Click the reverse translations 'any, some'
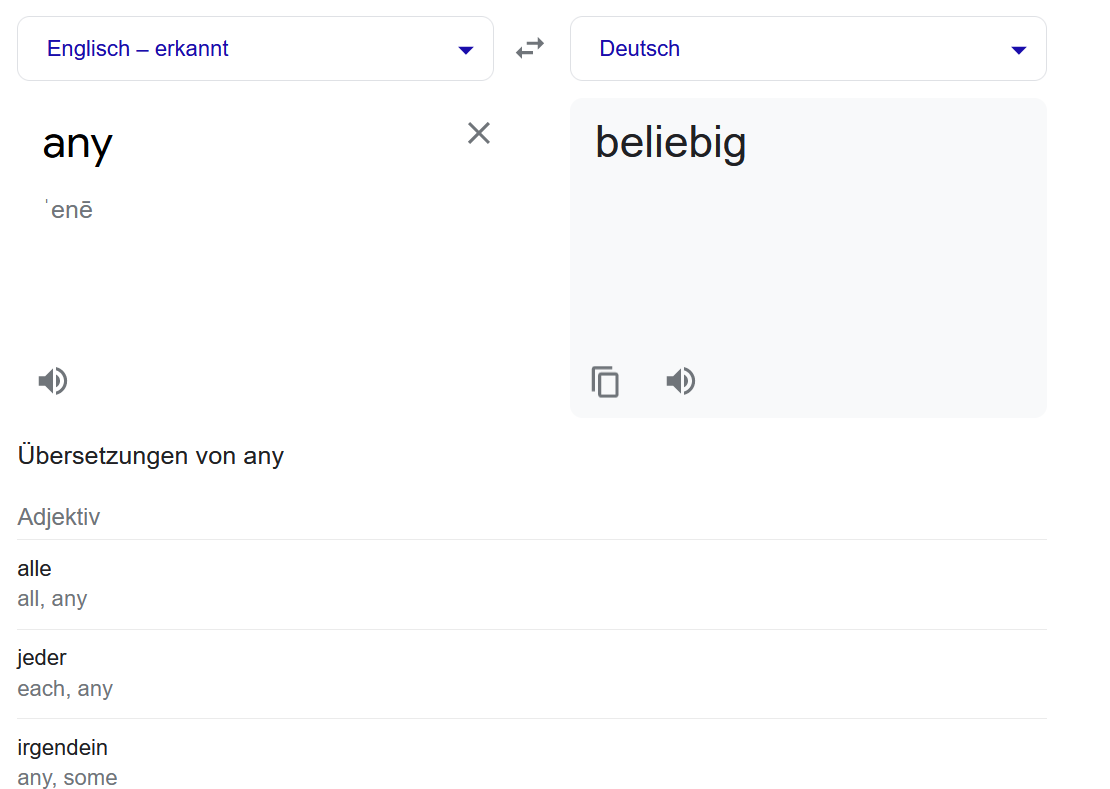The width and height of the screenshot is (1110, 789). pos(67,777)
